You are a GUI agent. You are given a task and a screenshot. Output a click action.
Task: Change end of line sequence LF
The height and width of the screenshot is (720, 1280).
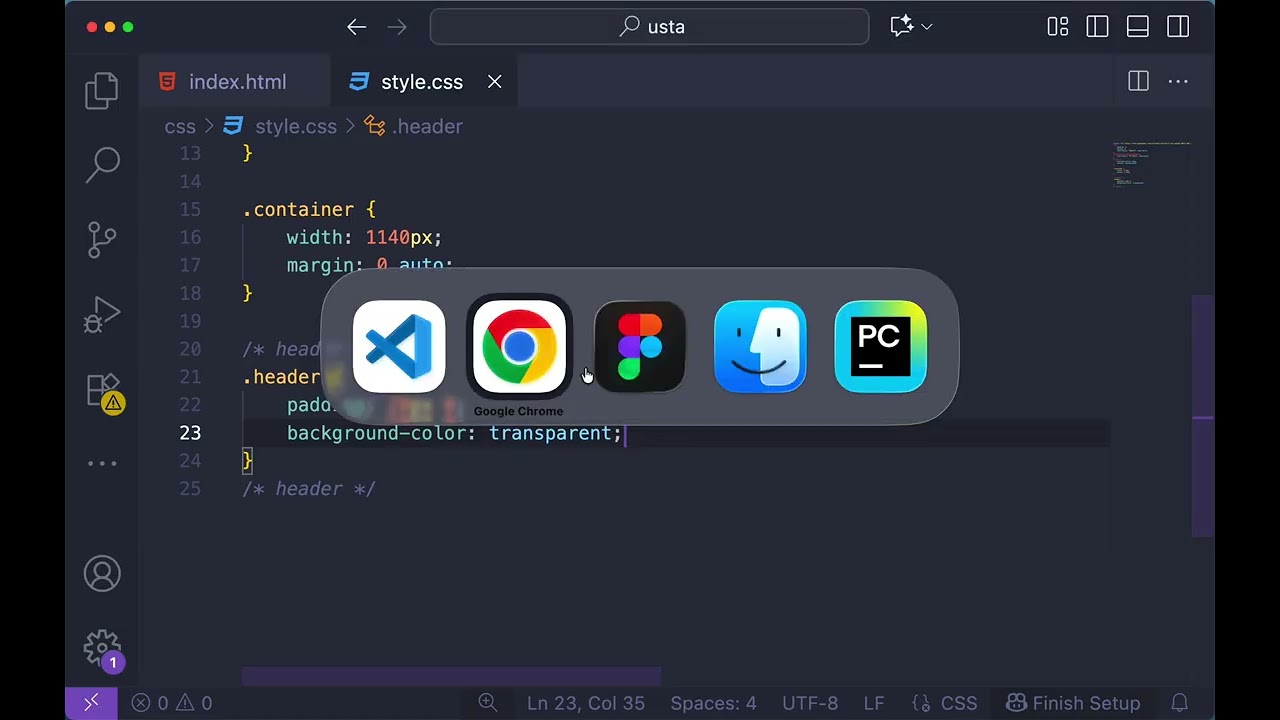pos(874,703)
